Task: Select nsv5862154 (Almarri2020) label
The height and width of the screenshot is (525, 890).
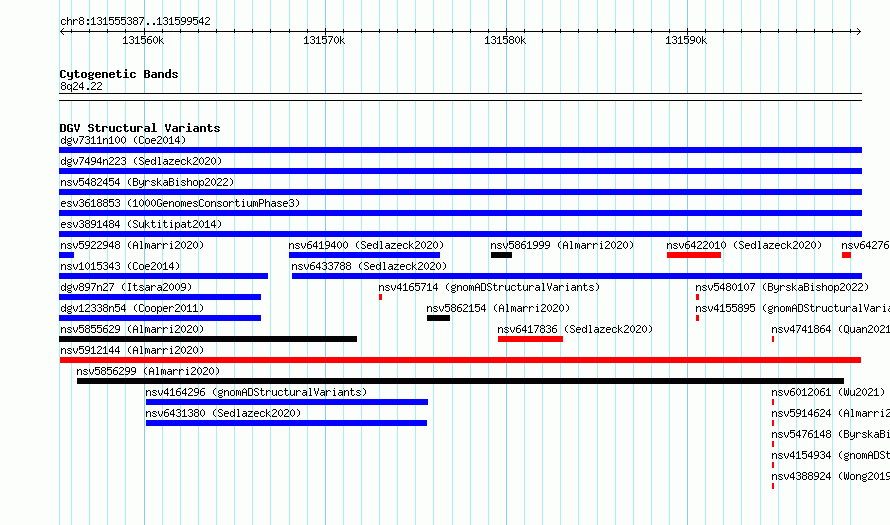Action: click(x=498, y=308)
